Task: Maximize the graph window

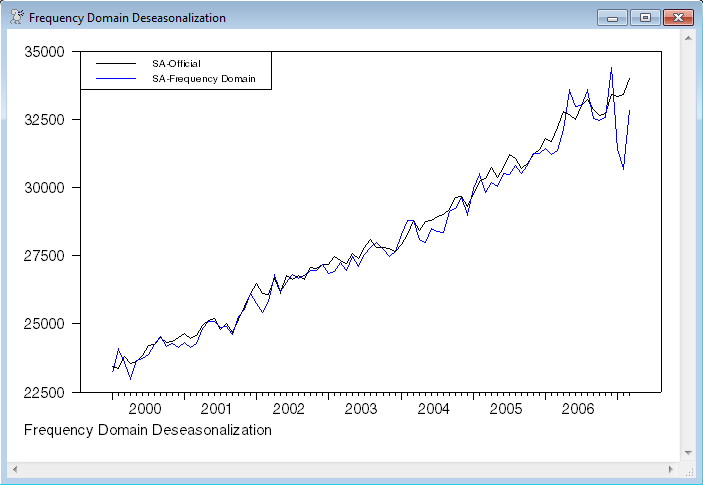Action: [x=645, y=18]
